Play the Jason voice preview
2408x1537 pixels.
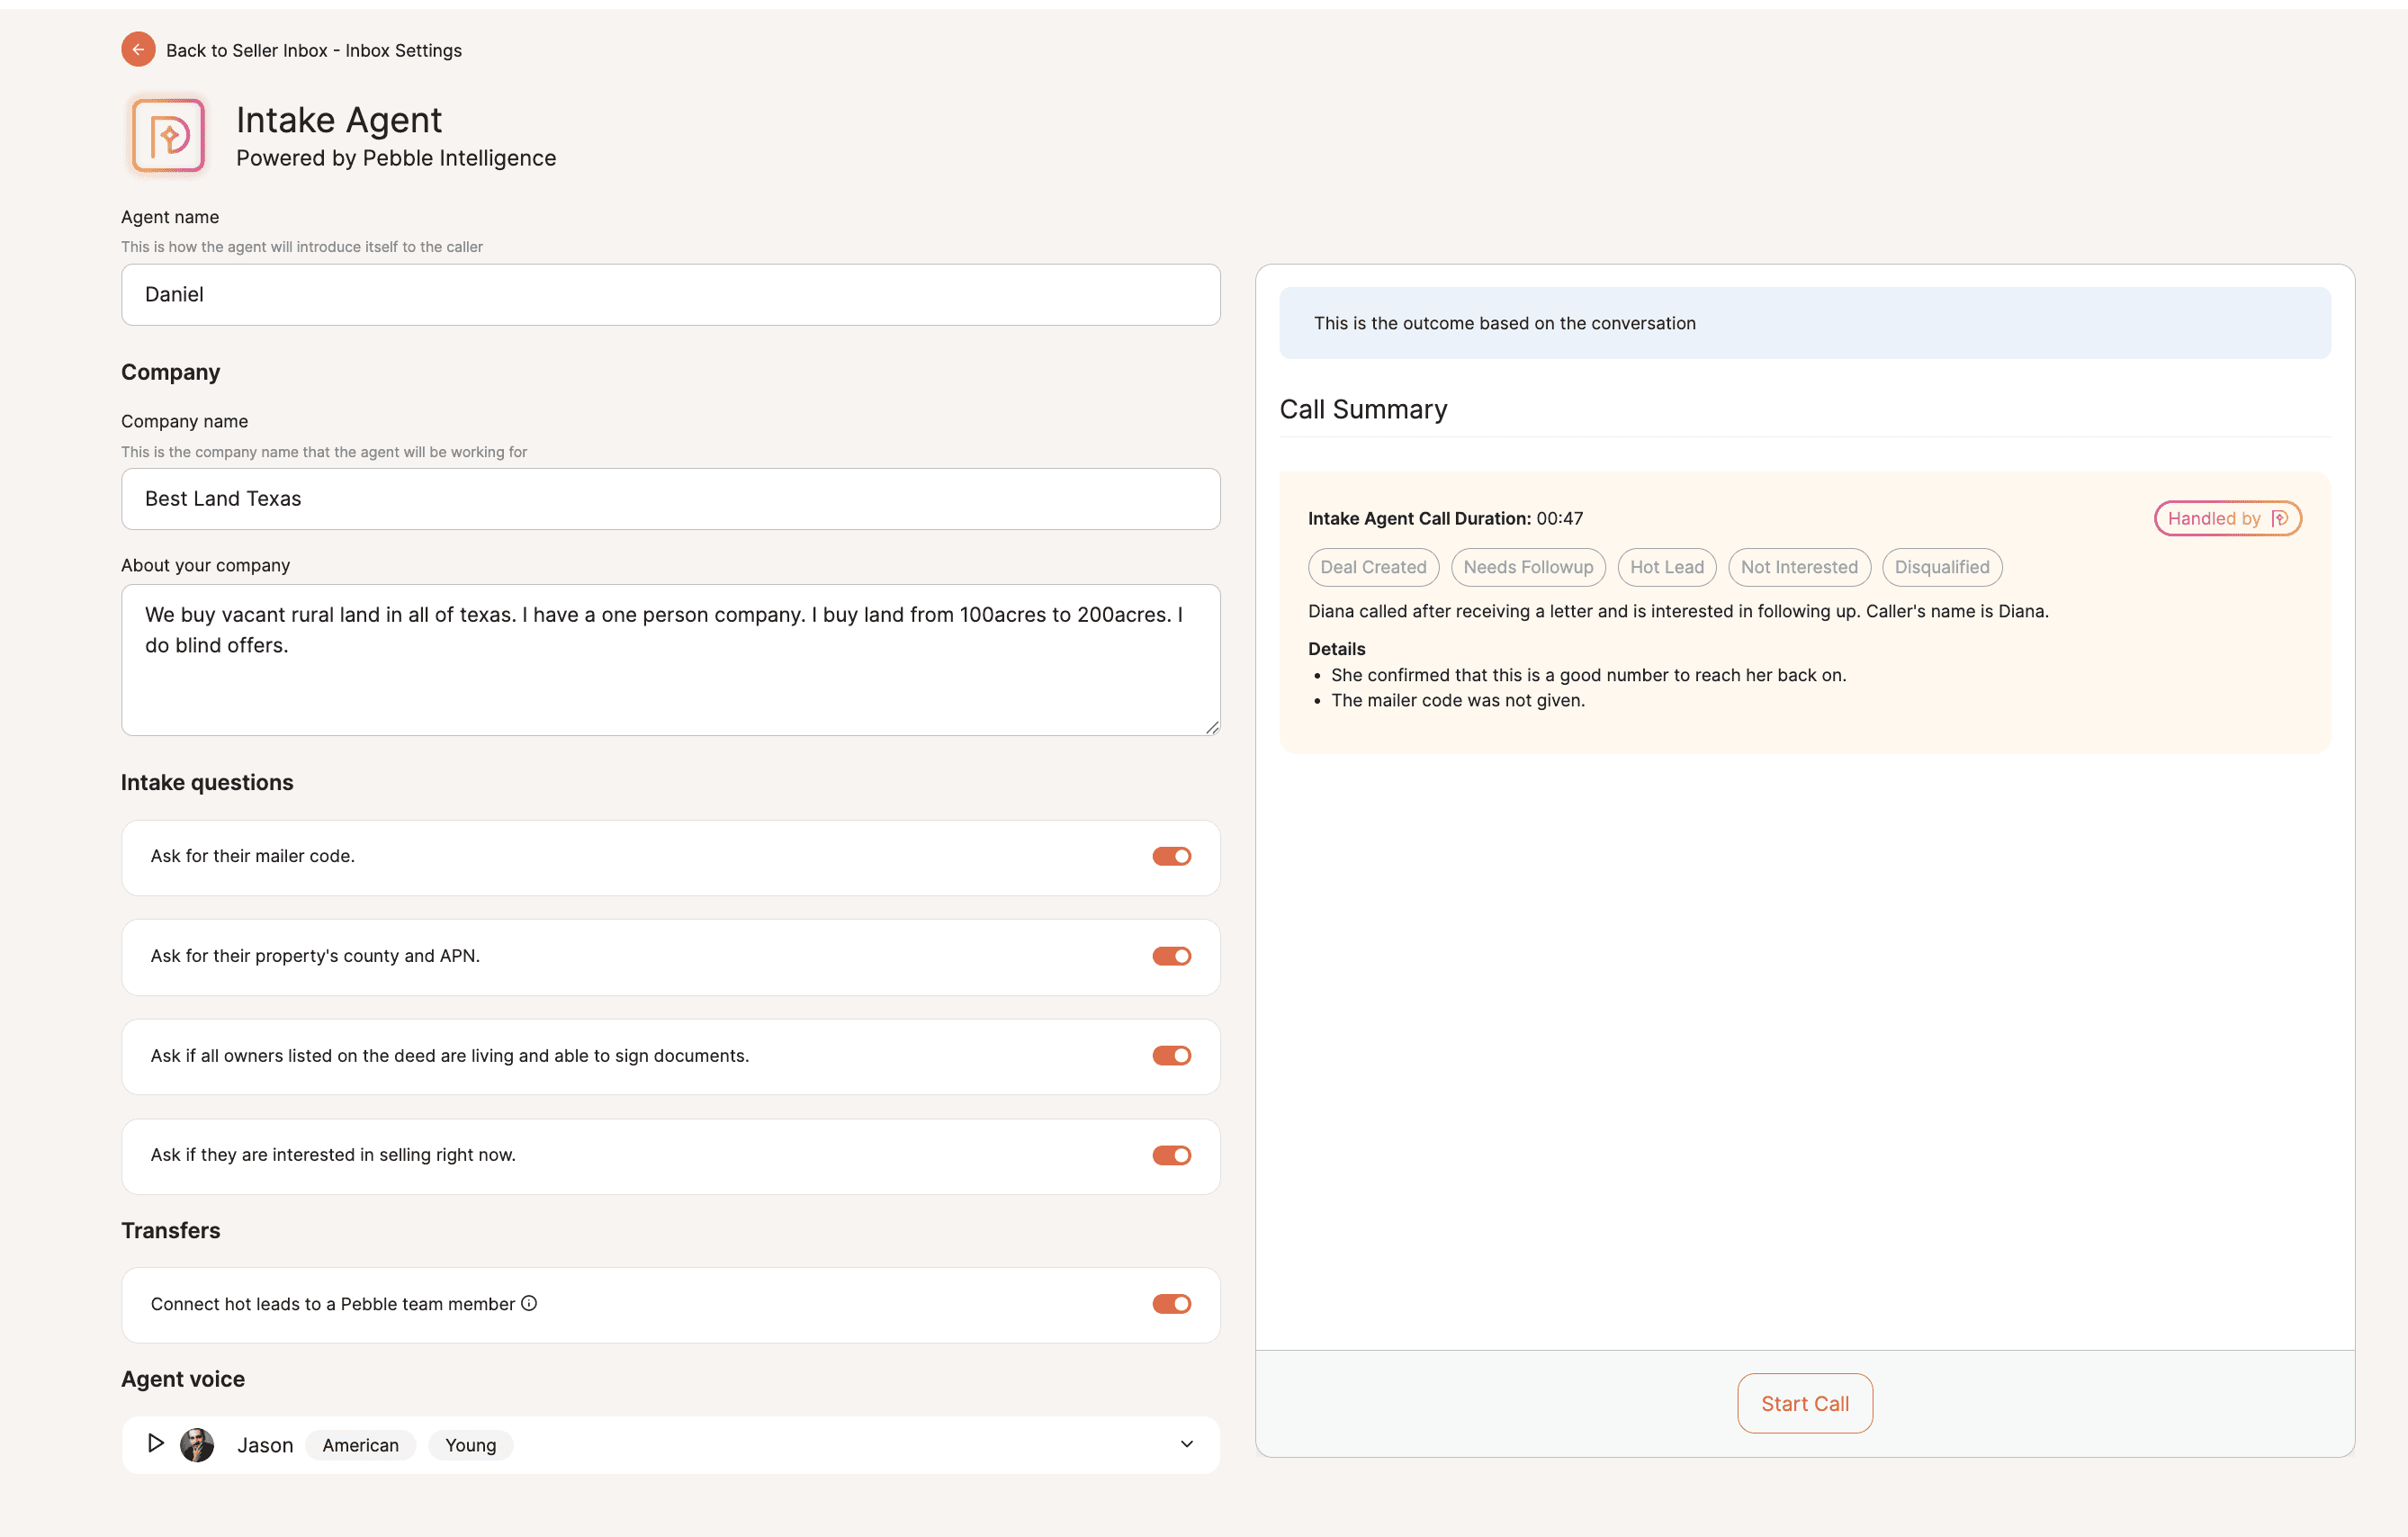155,1443
